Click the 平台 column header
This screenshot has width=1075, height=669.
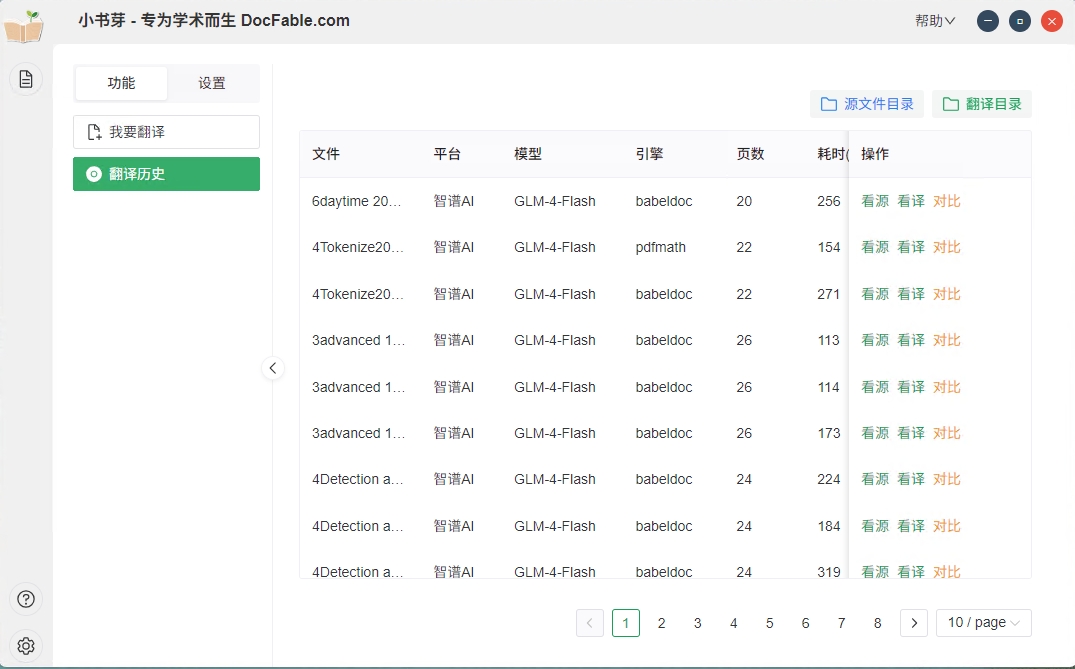[x=447, y=154]
